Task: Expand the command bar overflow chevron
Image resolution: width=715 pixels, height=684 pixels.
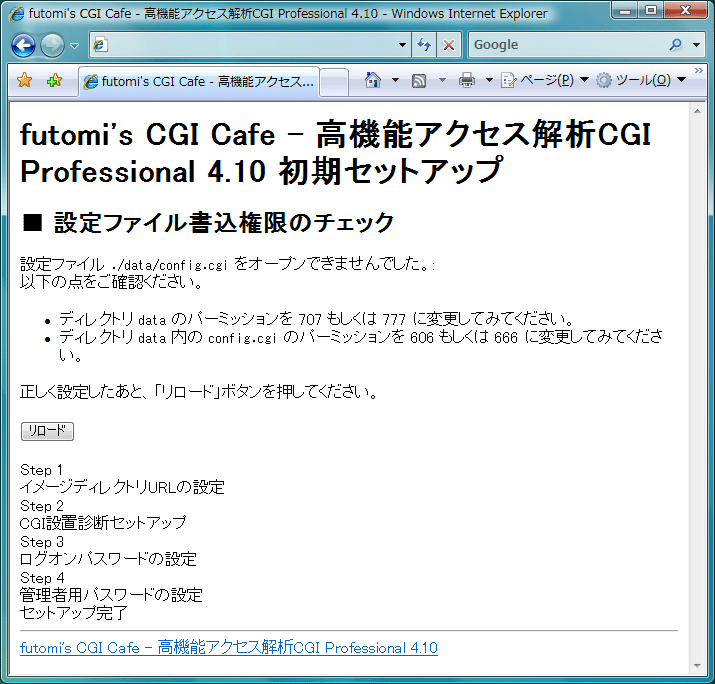Action: click(x=699, y=71)
